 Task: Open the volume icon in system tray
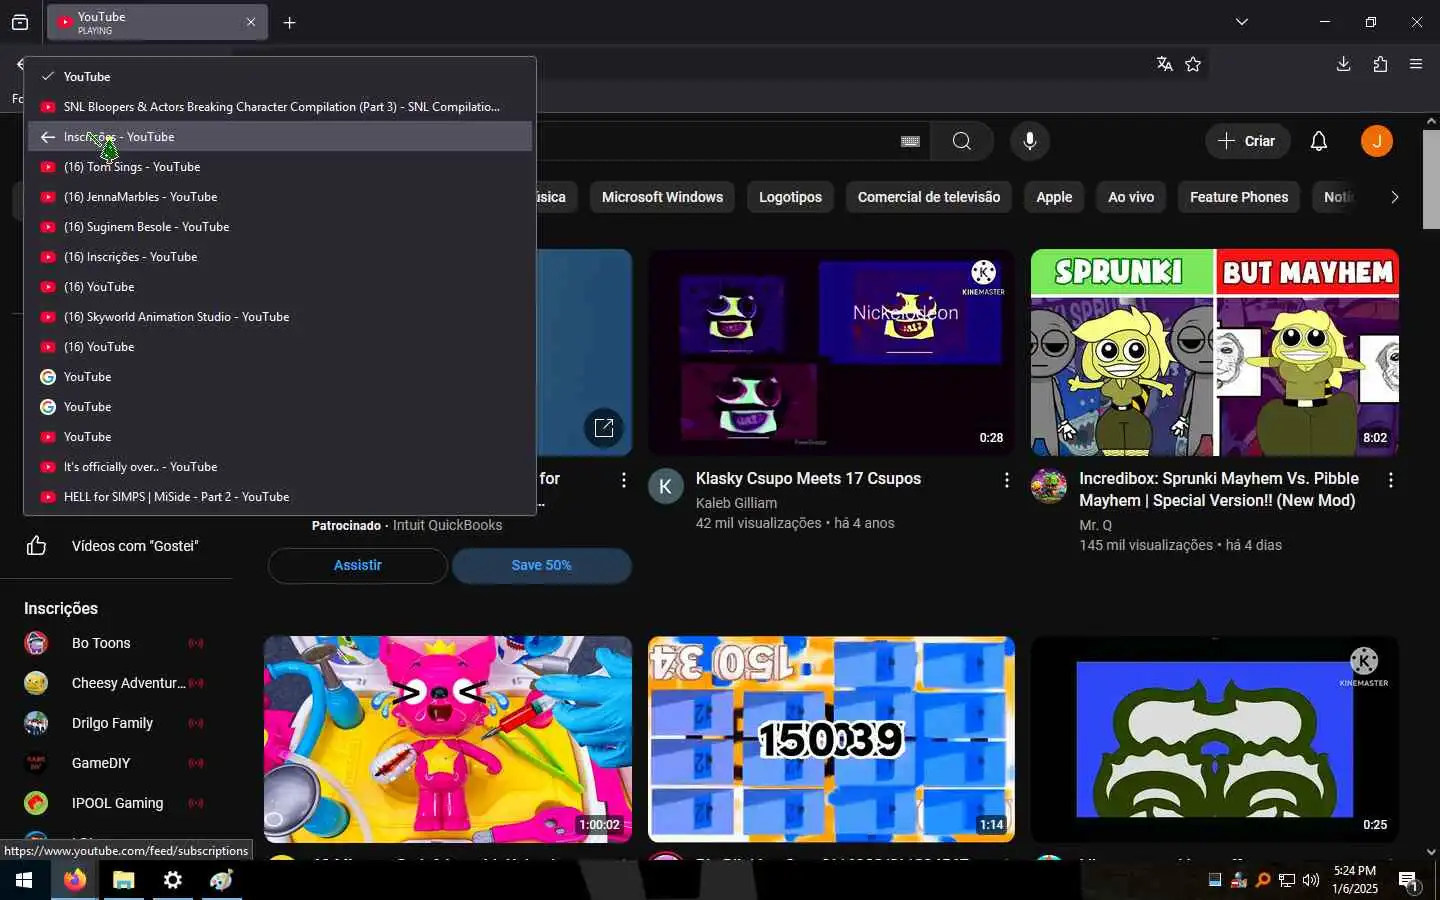pyautogui.click(x=1311, y=880)
